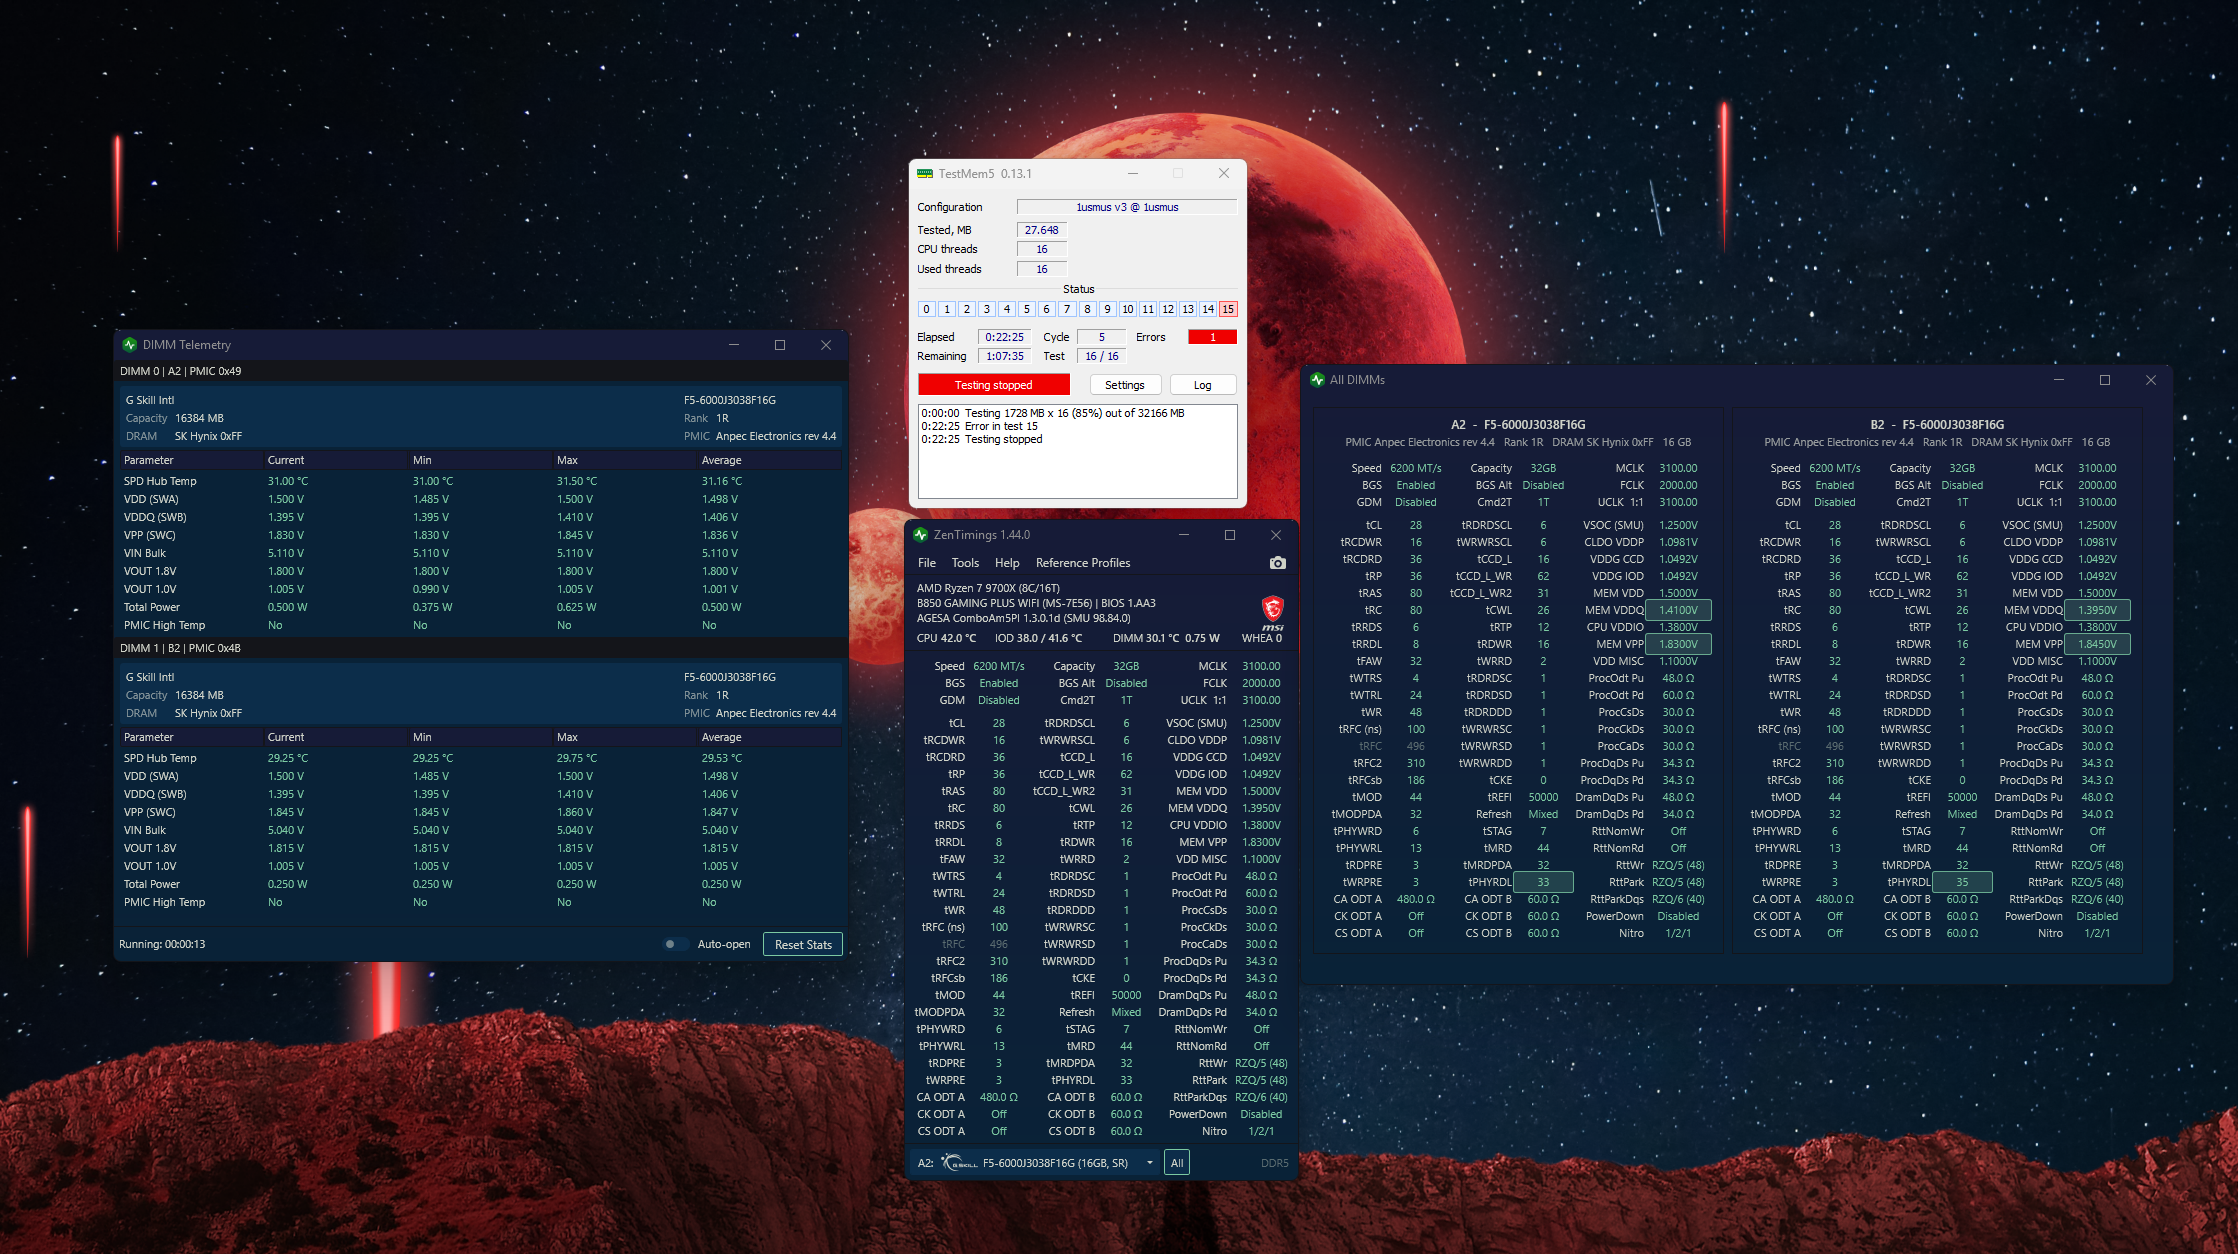Click 'AMD Ryzen 7 9700X (8C/16T)' text
This screenshot has width=2238, height=1254.
tap(988, 588)
